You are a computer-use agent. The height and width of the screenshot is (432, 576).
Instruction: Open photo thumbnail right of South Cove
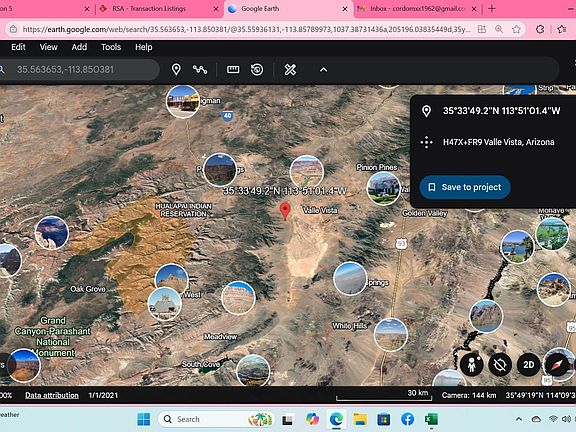[x=253, y=370]
